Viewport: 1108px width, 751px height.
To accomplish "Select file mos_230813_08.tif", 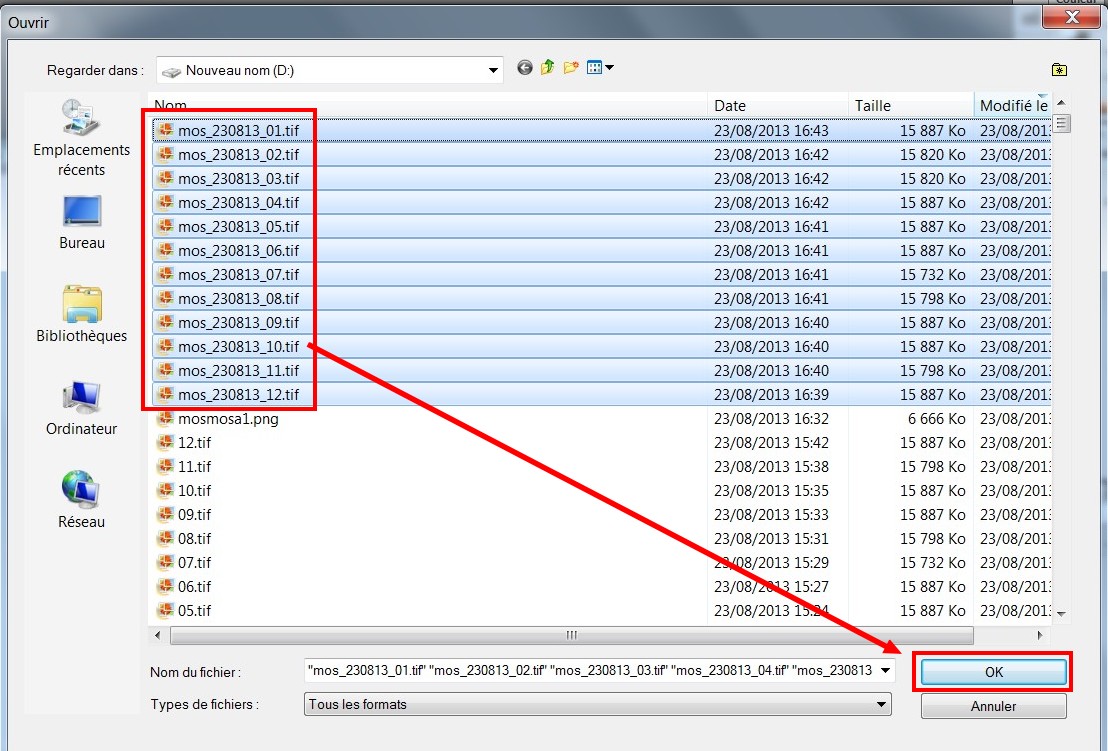I will pos(238,299).
